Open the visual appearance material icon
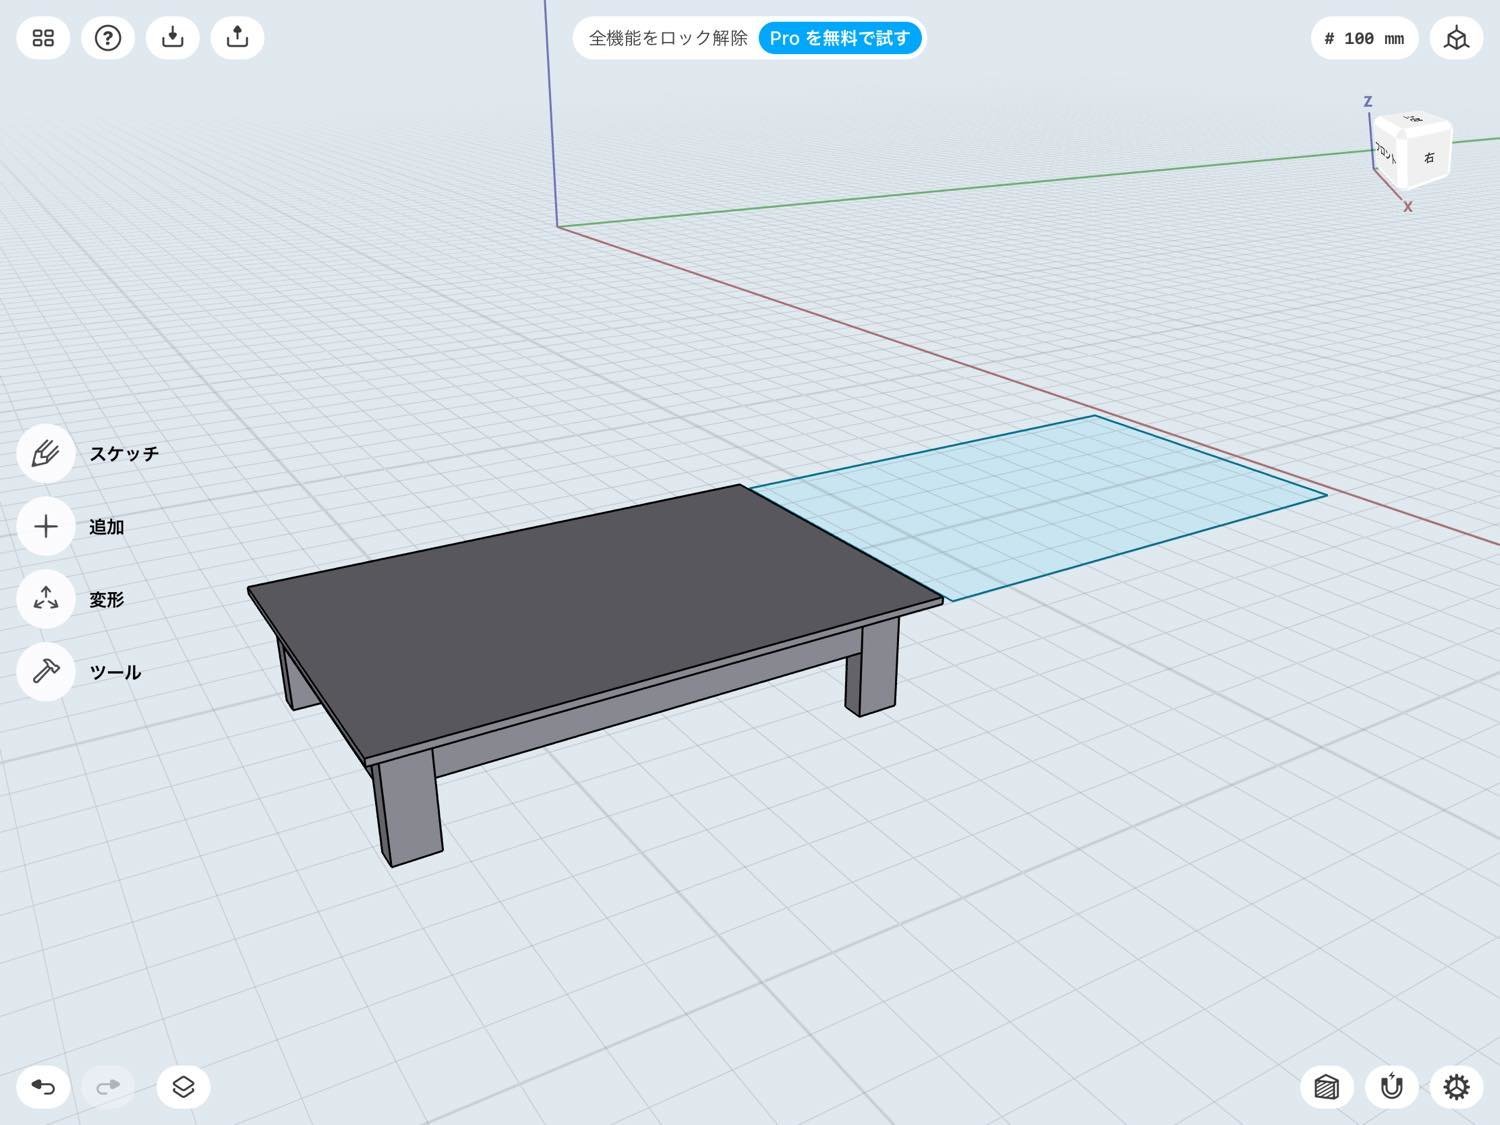Screen dimensions: 1500x1125 (x=1327, y=1087)
